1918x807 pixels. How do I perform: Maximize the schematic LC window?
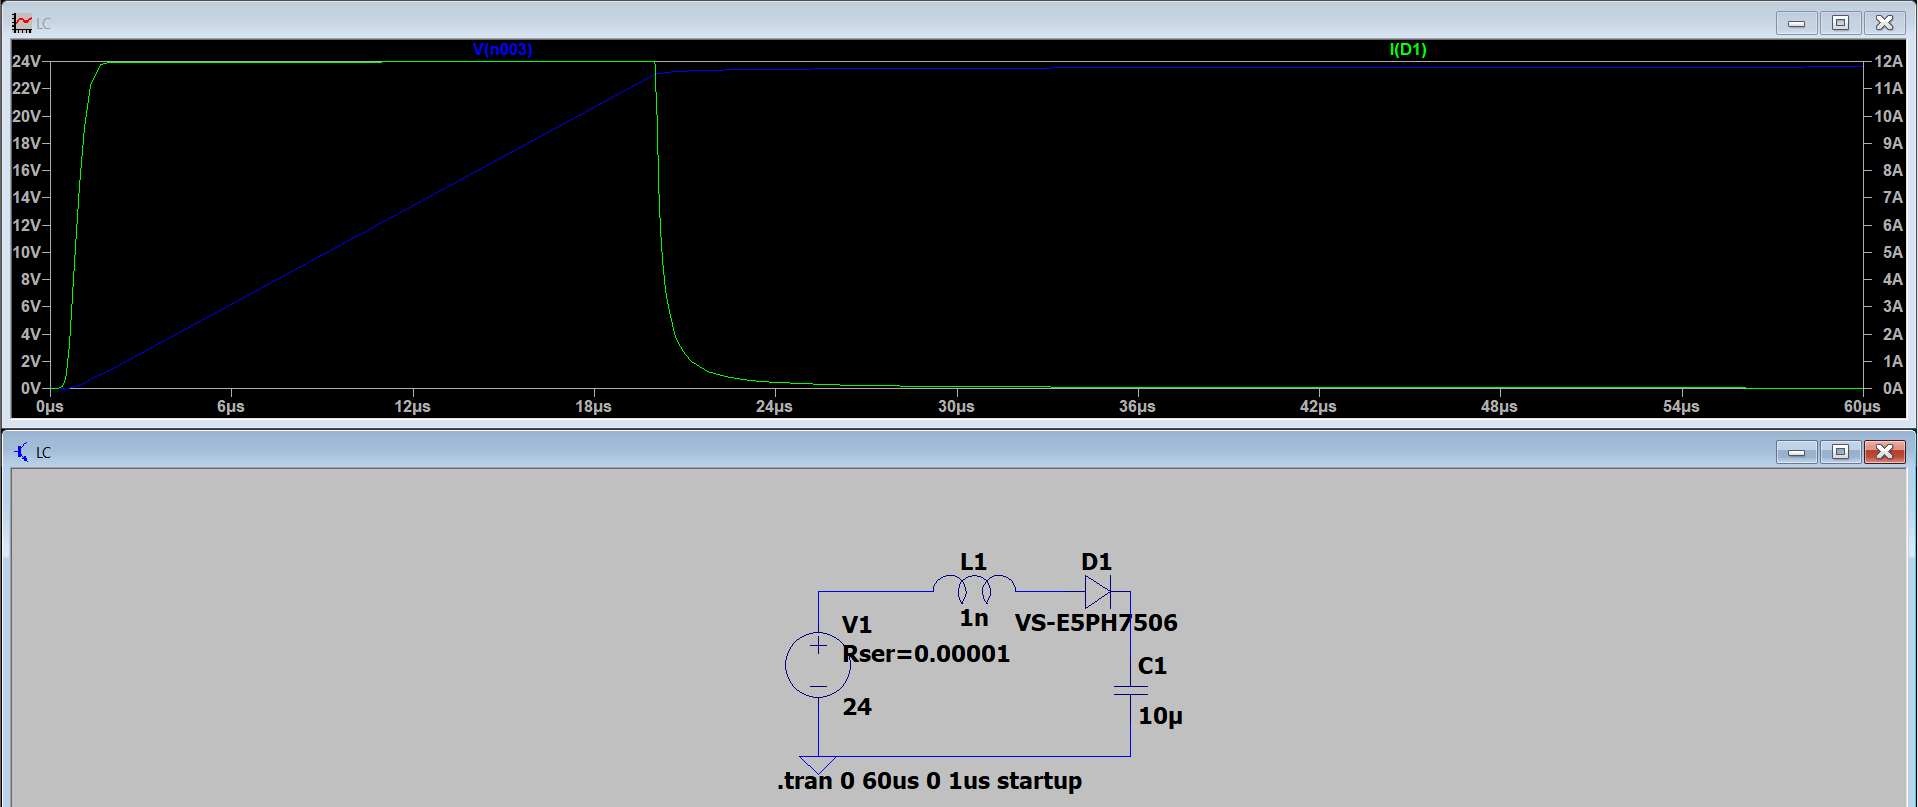[x=1840, y=452]
